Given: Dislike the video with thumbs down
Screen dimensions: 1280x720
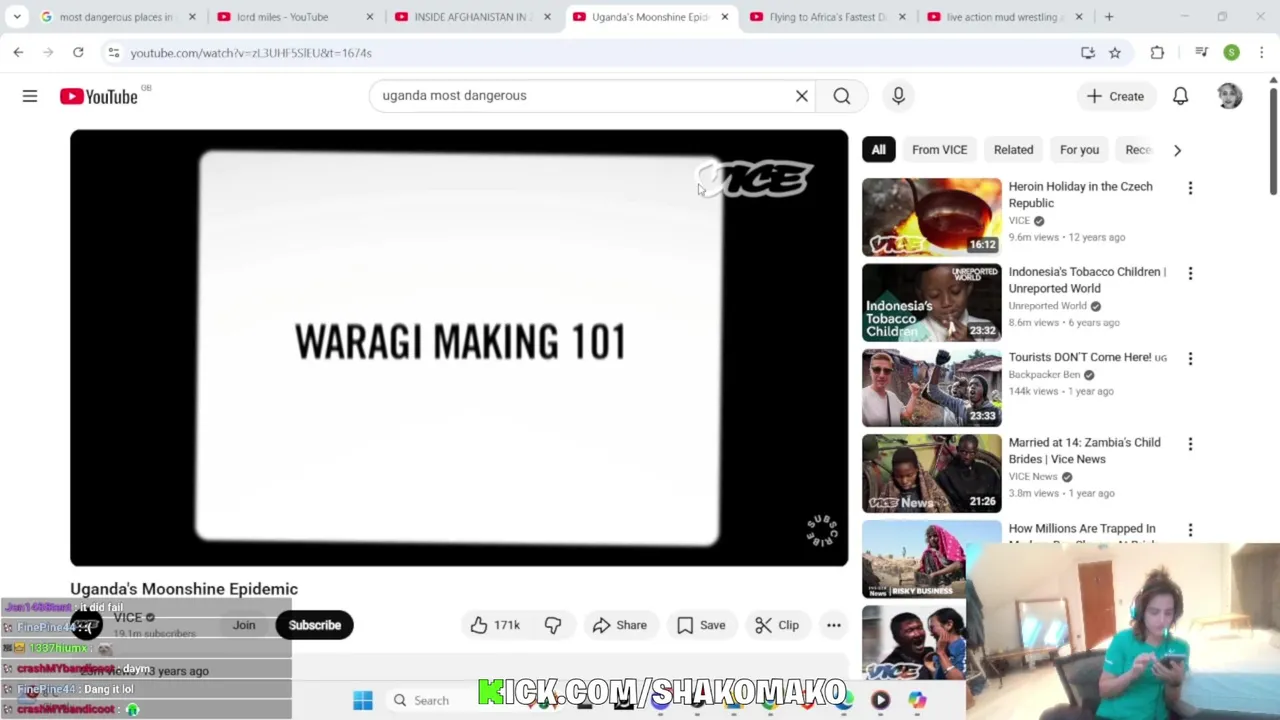Looking at the screenshot, I should [553, 625].
